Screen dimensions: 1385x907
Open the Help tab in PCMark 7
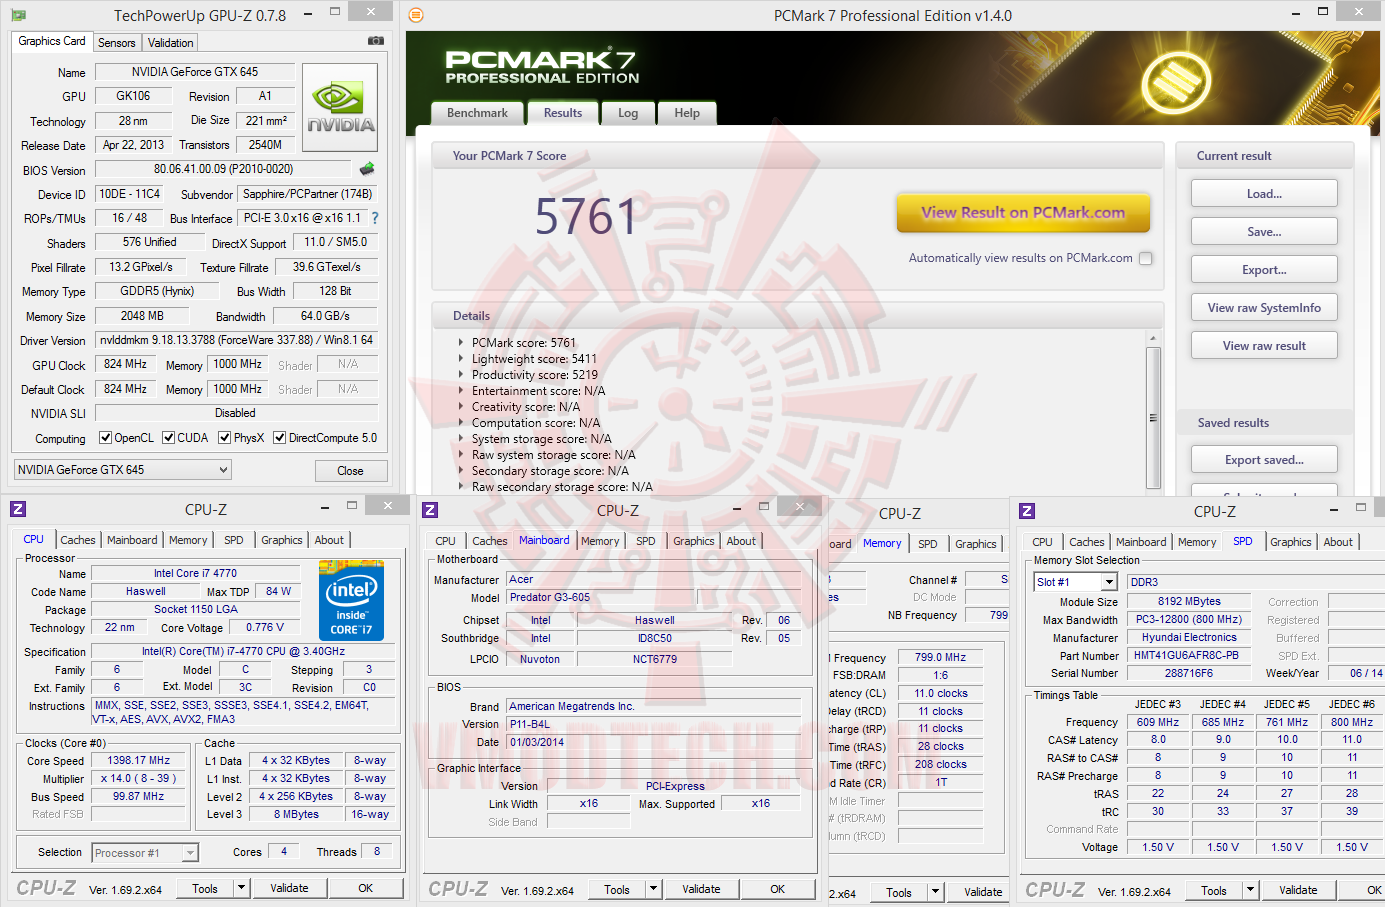(x=687, y=113)
